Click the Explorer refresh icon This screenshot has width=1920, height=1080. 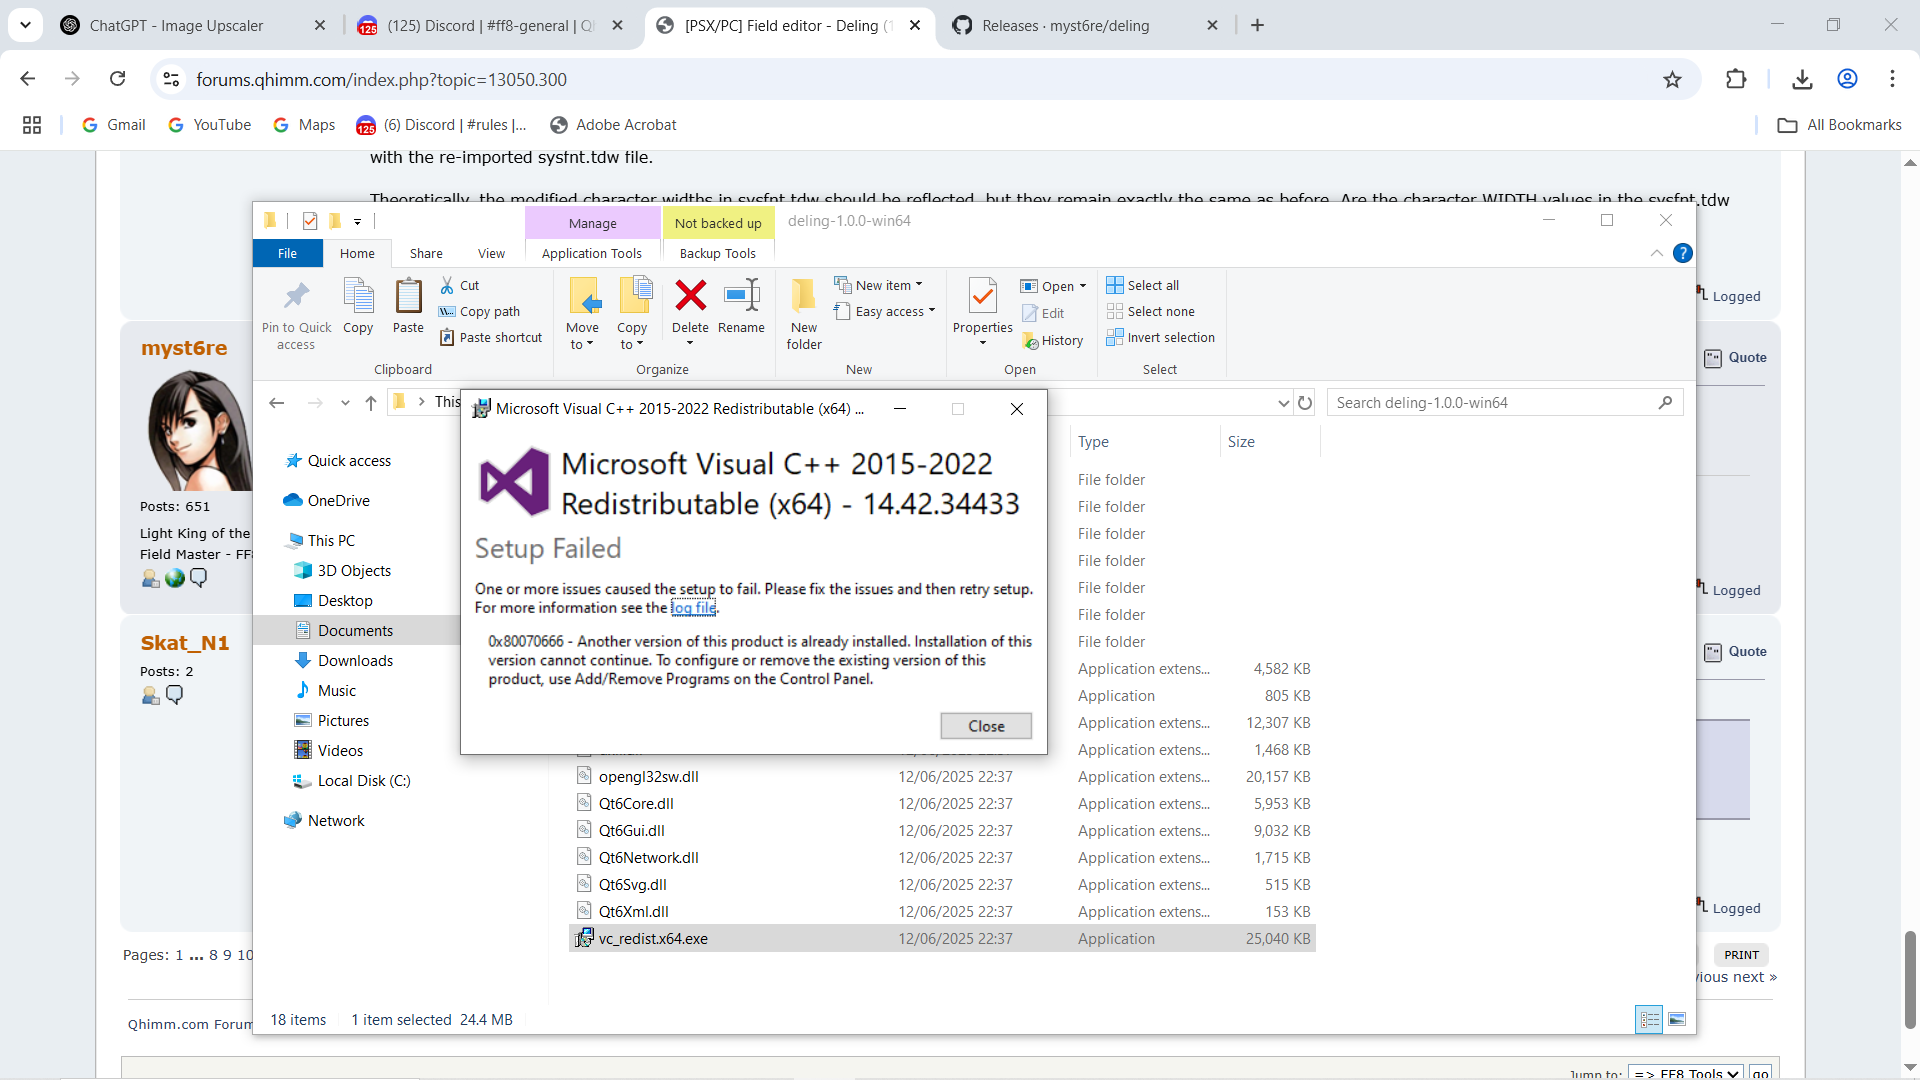1305,403
